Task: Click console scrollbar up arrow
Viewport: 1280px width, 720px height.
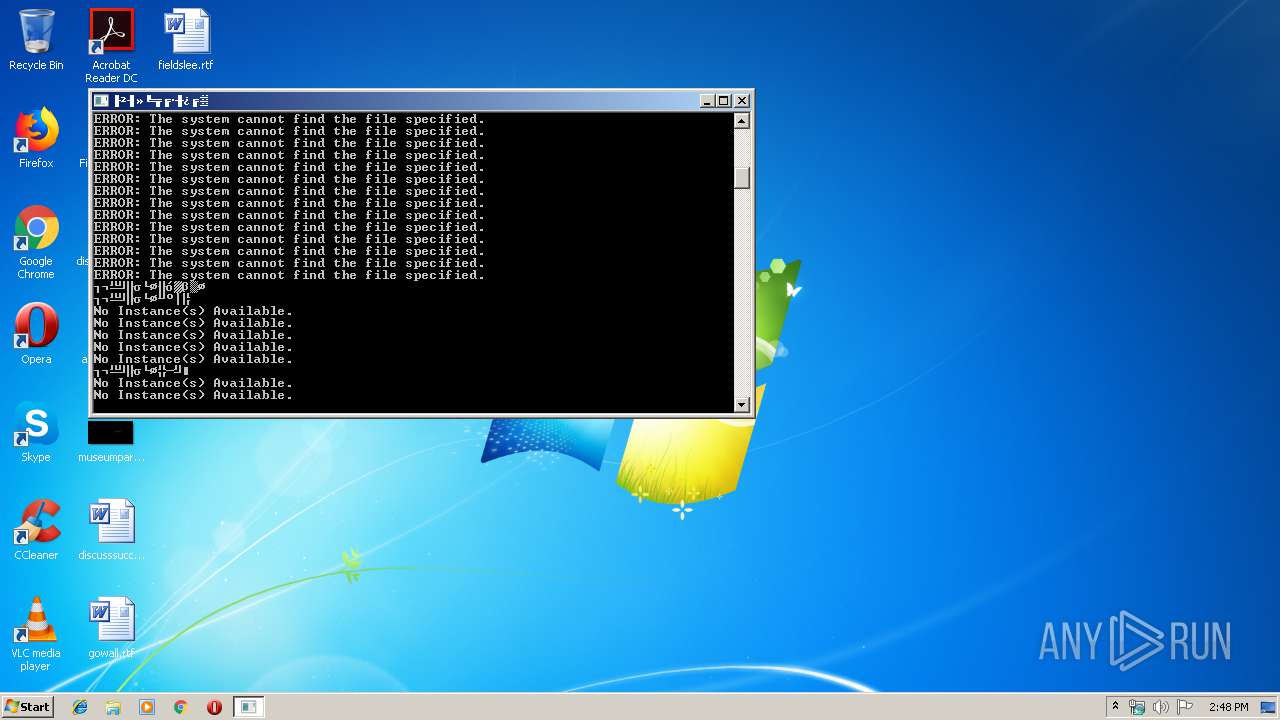Action: click(742, 121)
